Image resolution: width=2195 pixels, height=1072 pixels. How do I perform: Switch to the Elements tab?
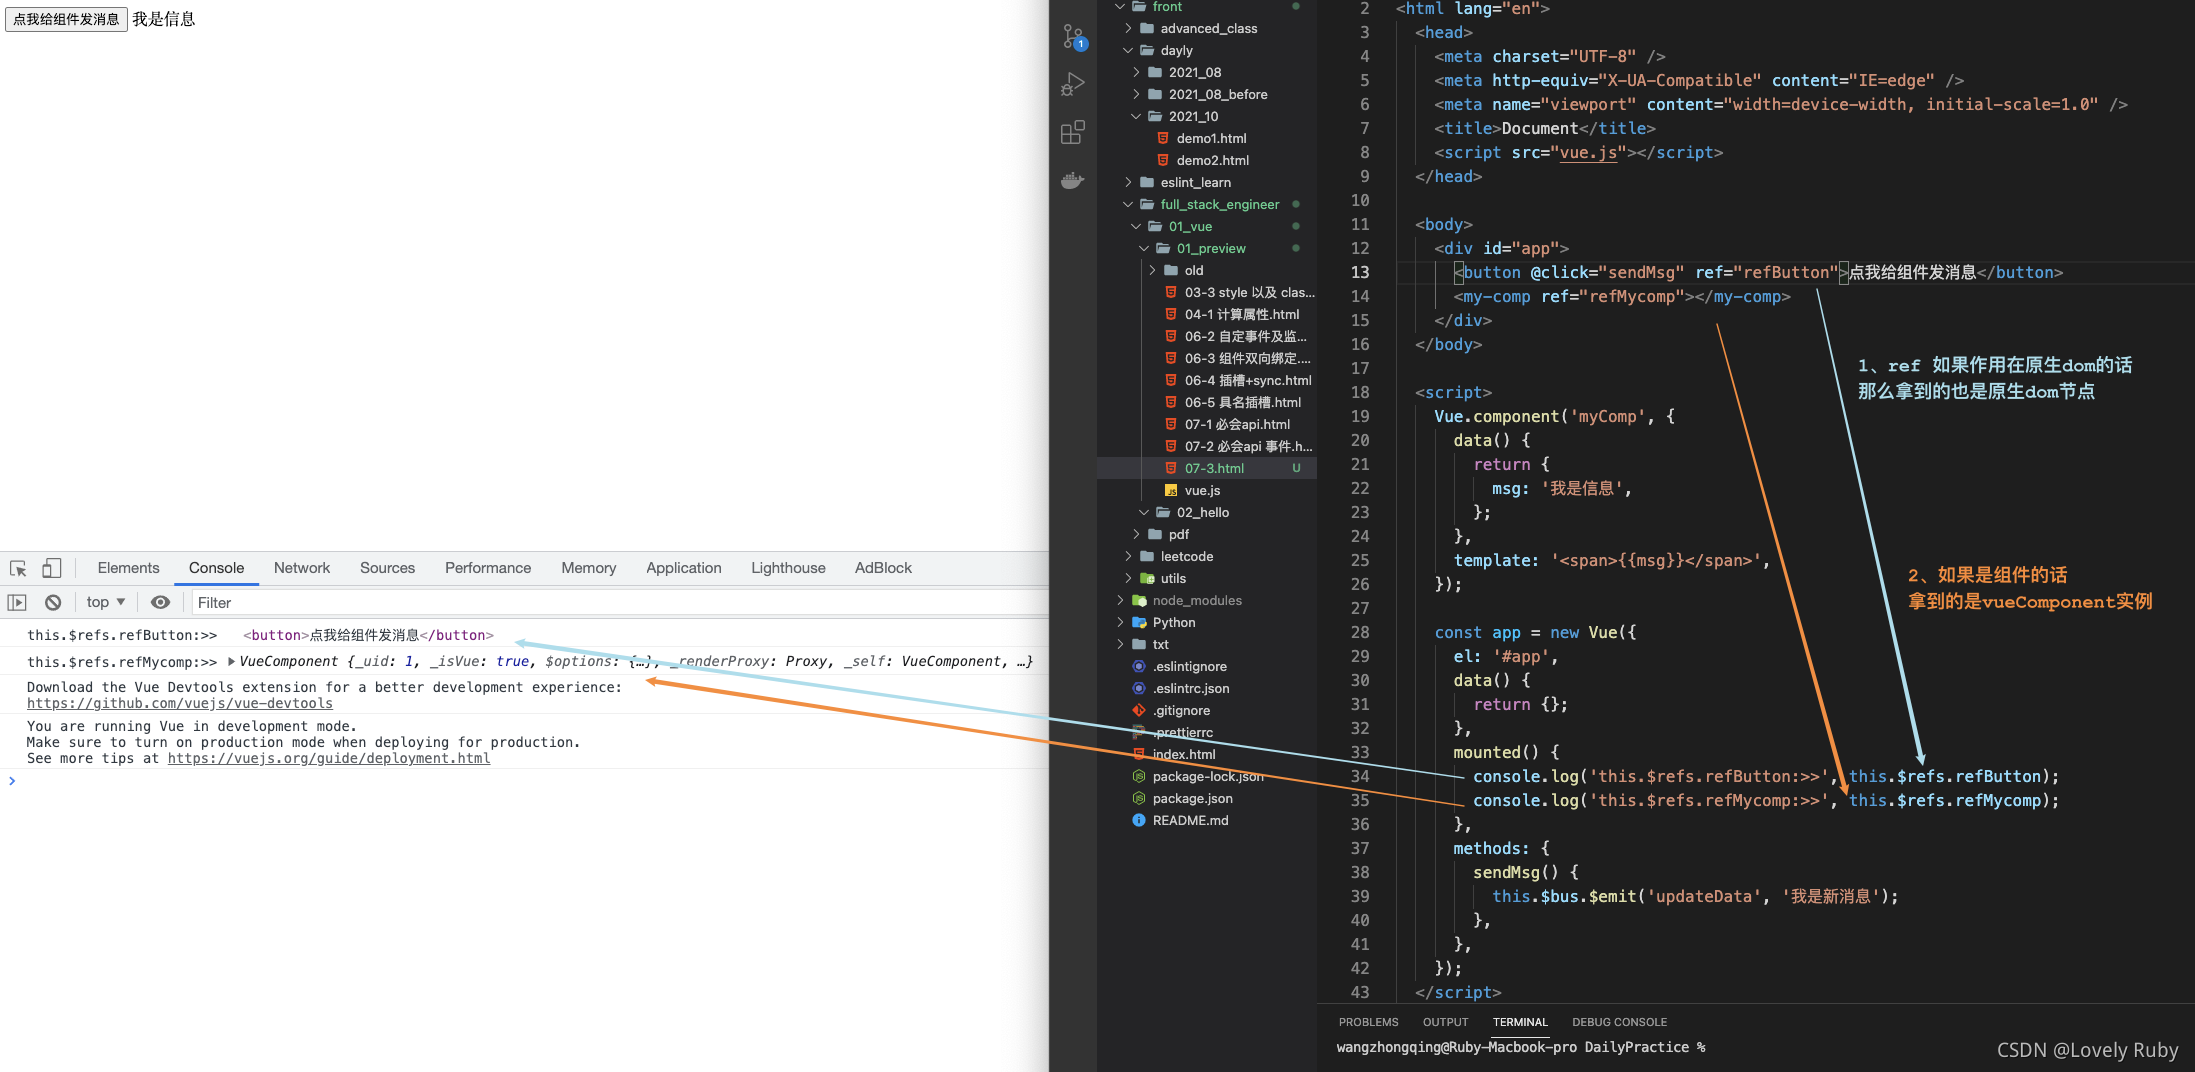pos(128,568)
